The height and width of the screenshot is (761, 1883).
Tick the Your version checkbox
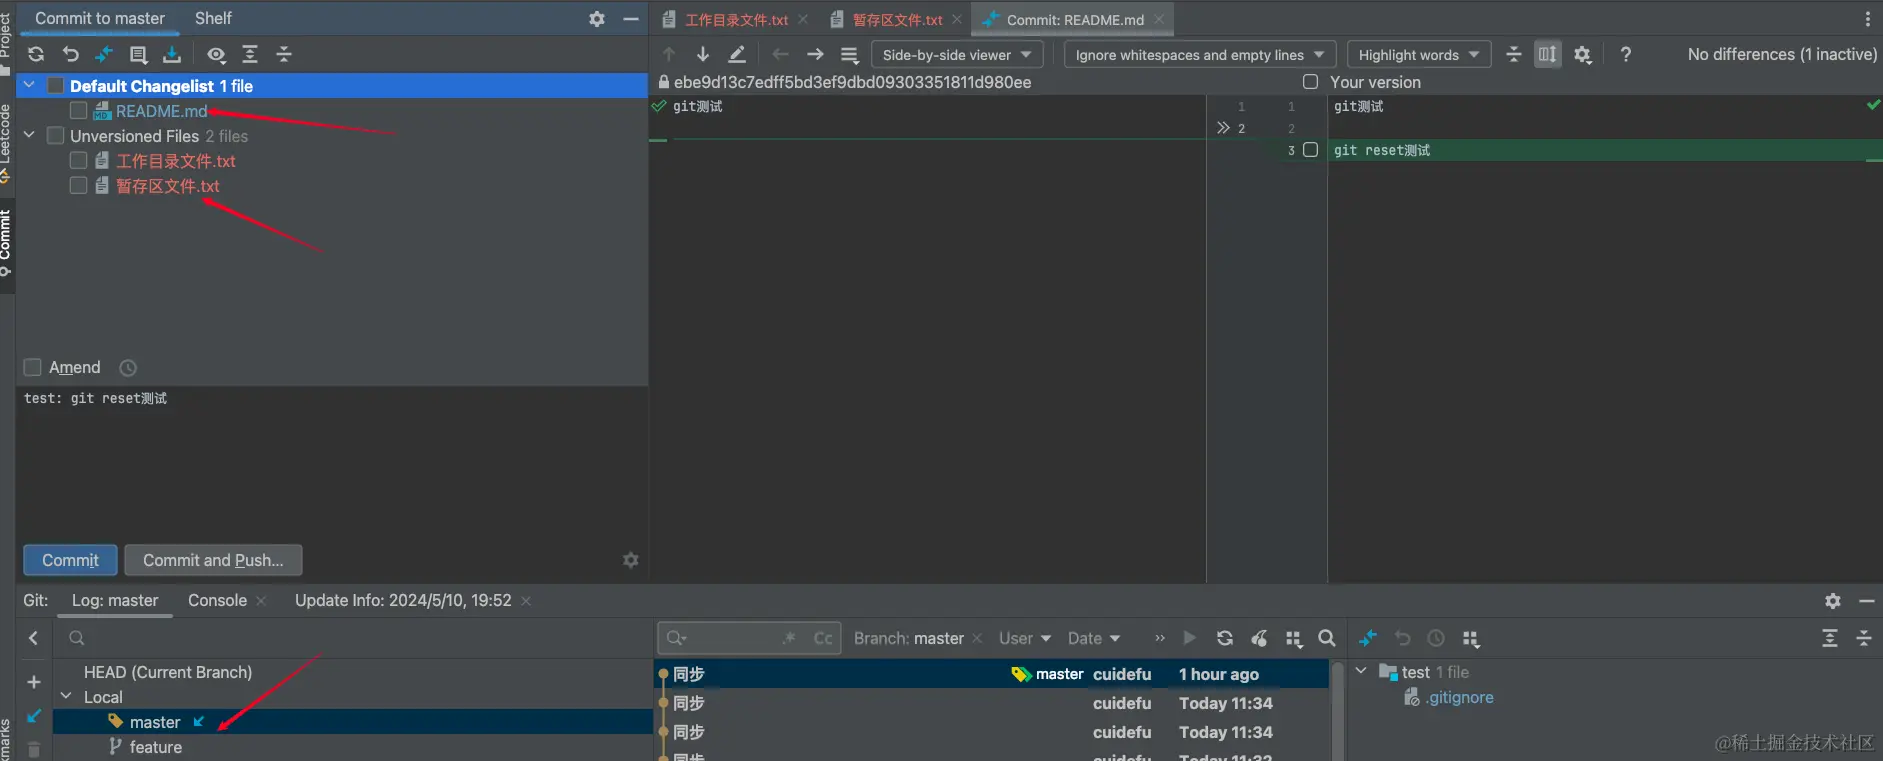coord(1310,82)
